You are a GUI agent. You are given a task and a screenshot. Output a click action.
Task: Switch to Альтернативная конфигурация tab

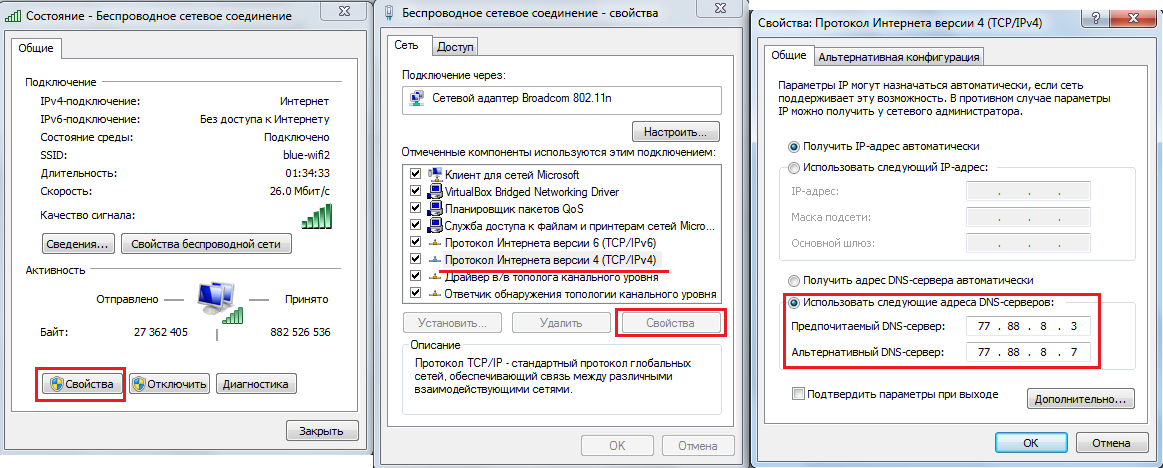tap(900, 56)
